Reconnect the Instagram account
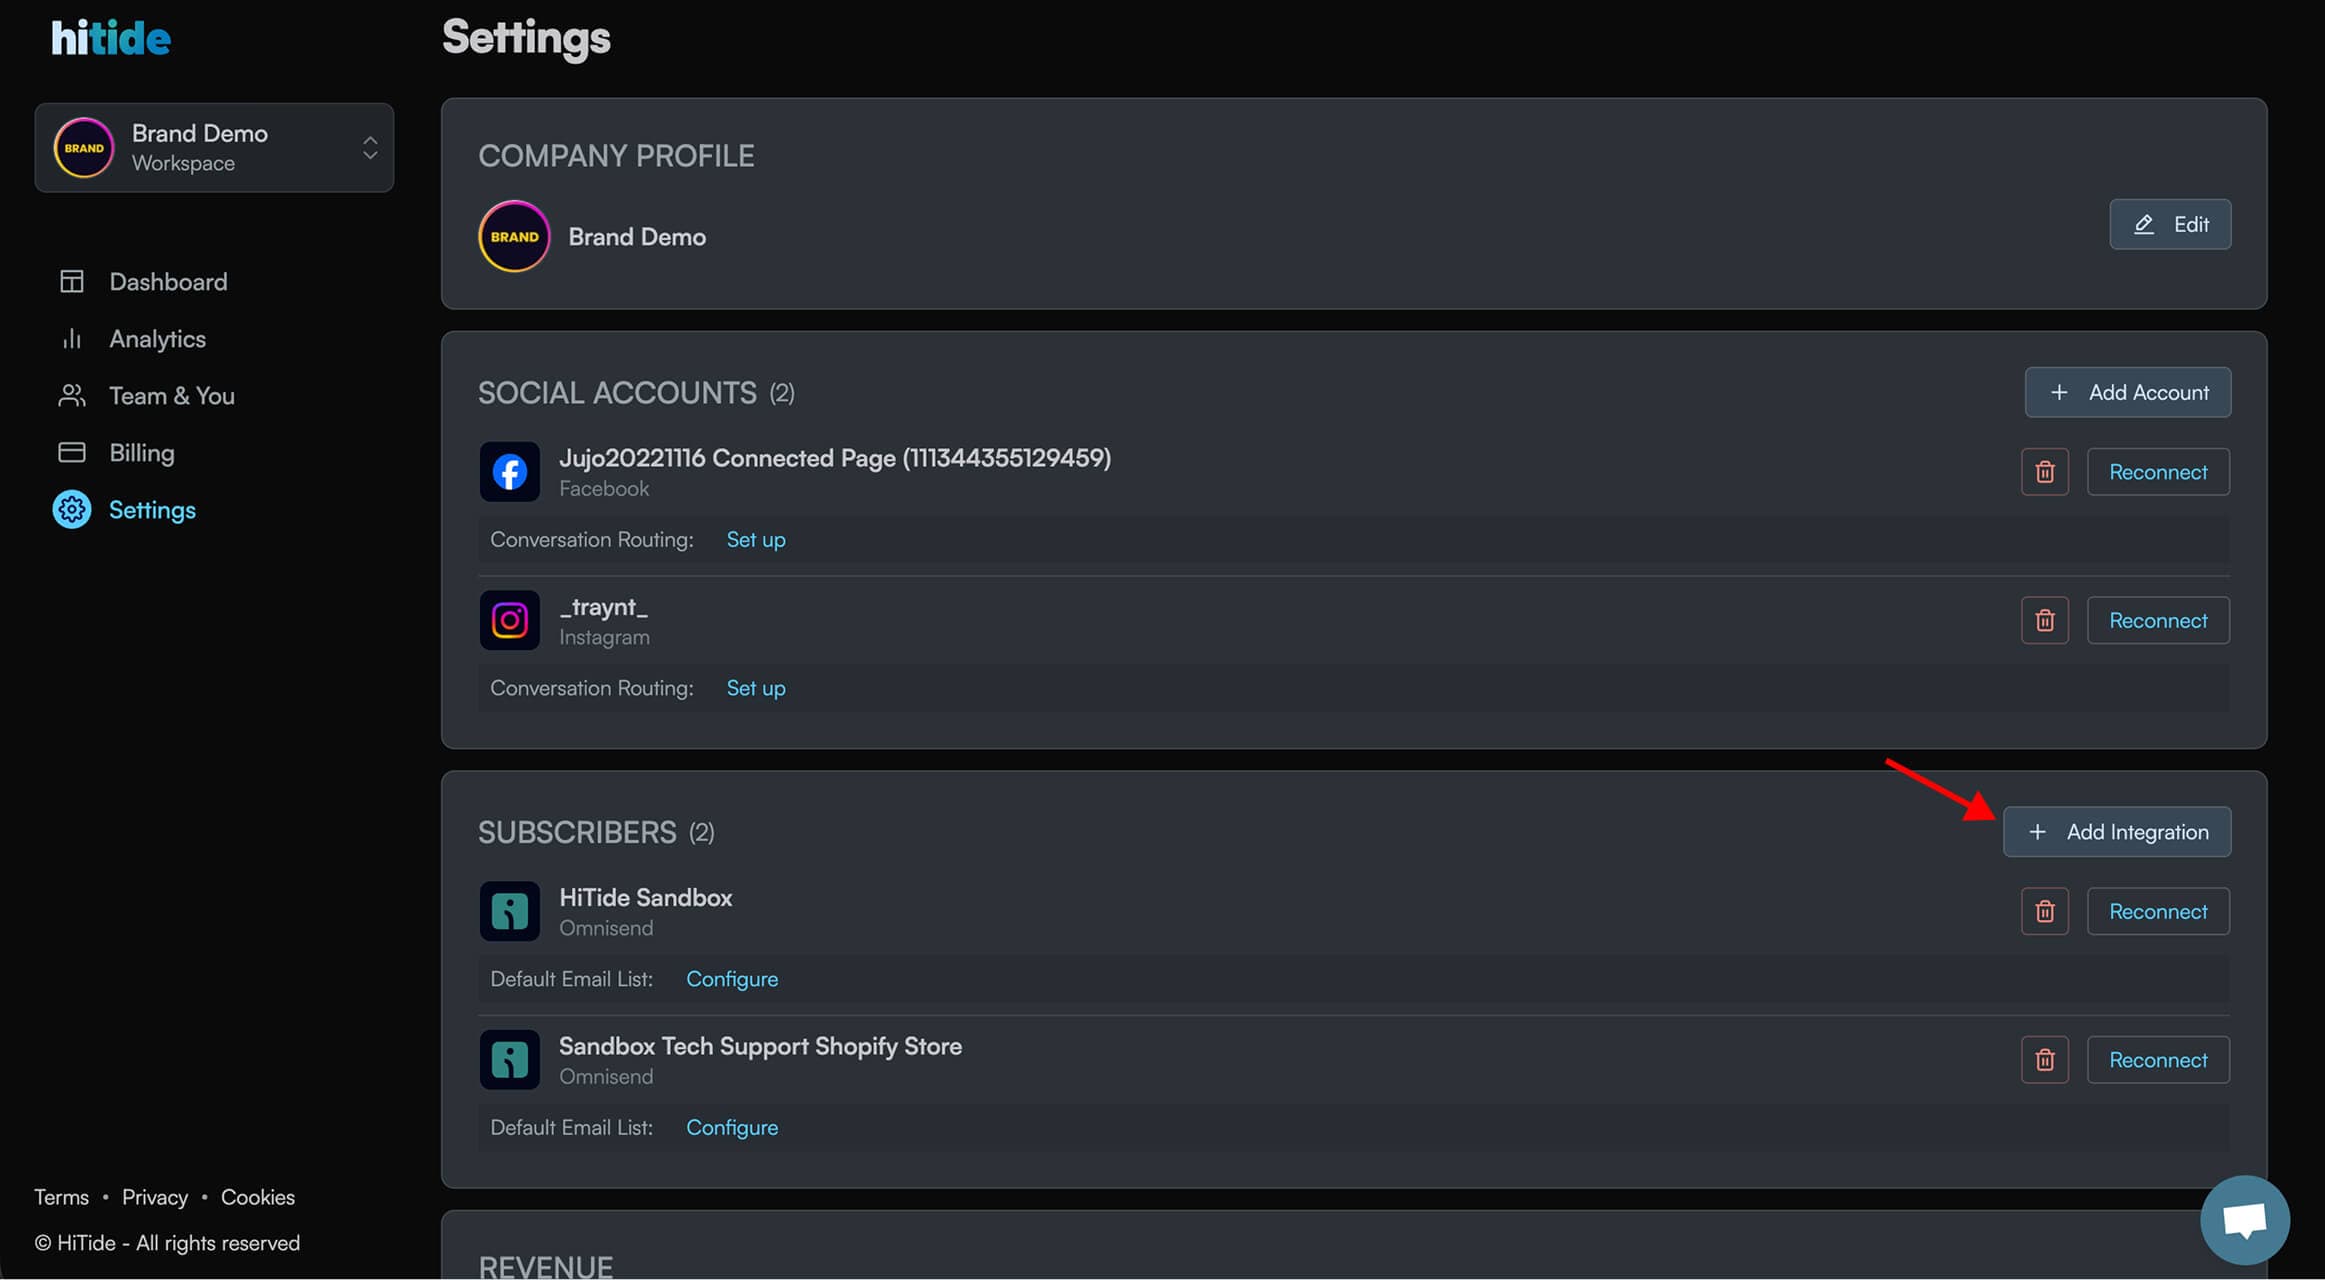2325x1280 pixels. (x=2157, y=621)
